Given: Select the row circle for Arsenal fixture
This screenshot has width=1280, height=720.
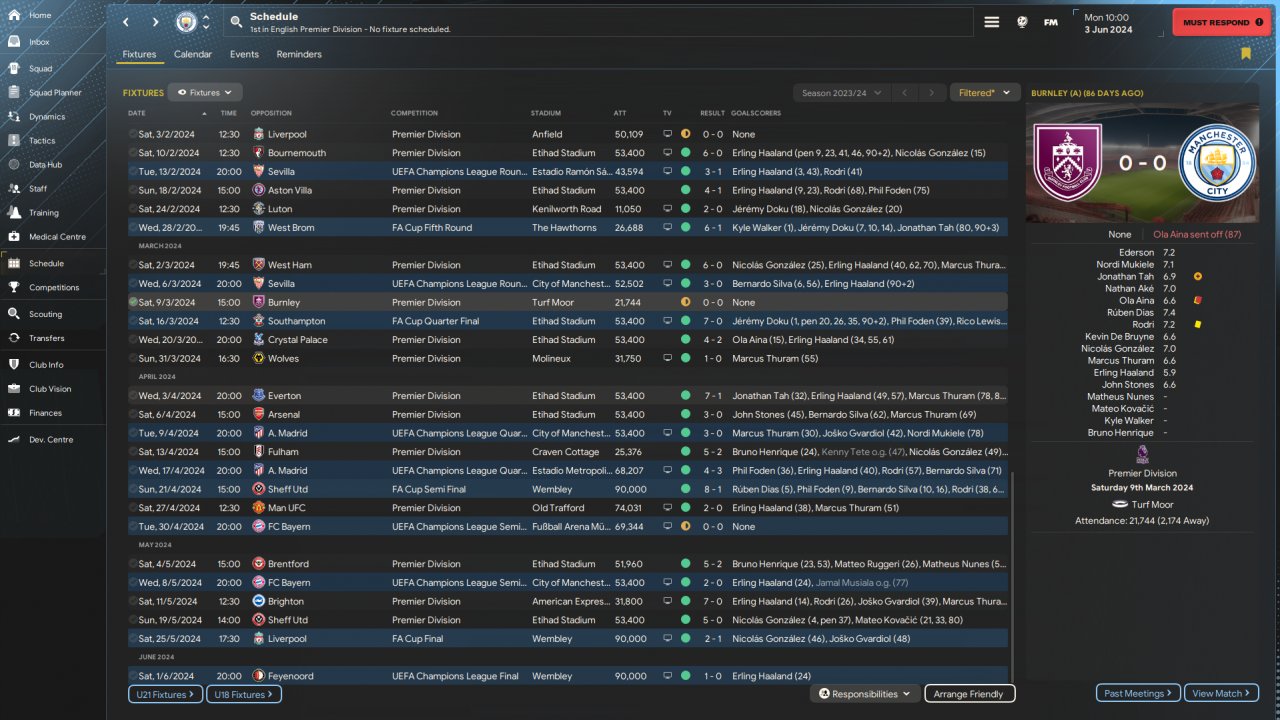Looking at the screenshot, I should pyautogui.click(x=133, y=414).
